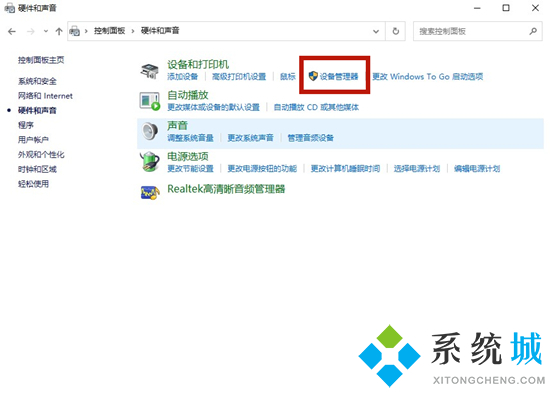550x398 pixels.
Task: Open 程序 category in sidebar
Action: [x=26, y=125]
